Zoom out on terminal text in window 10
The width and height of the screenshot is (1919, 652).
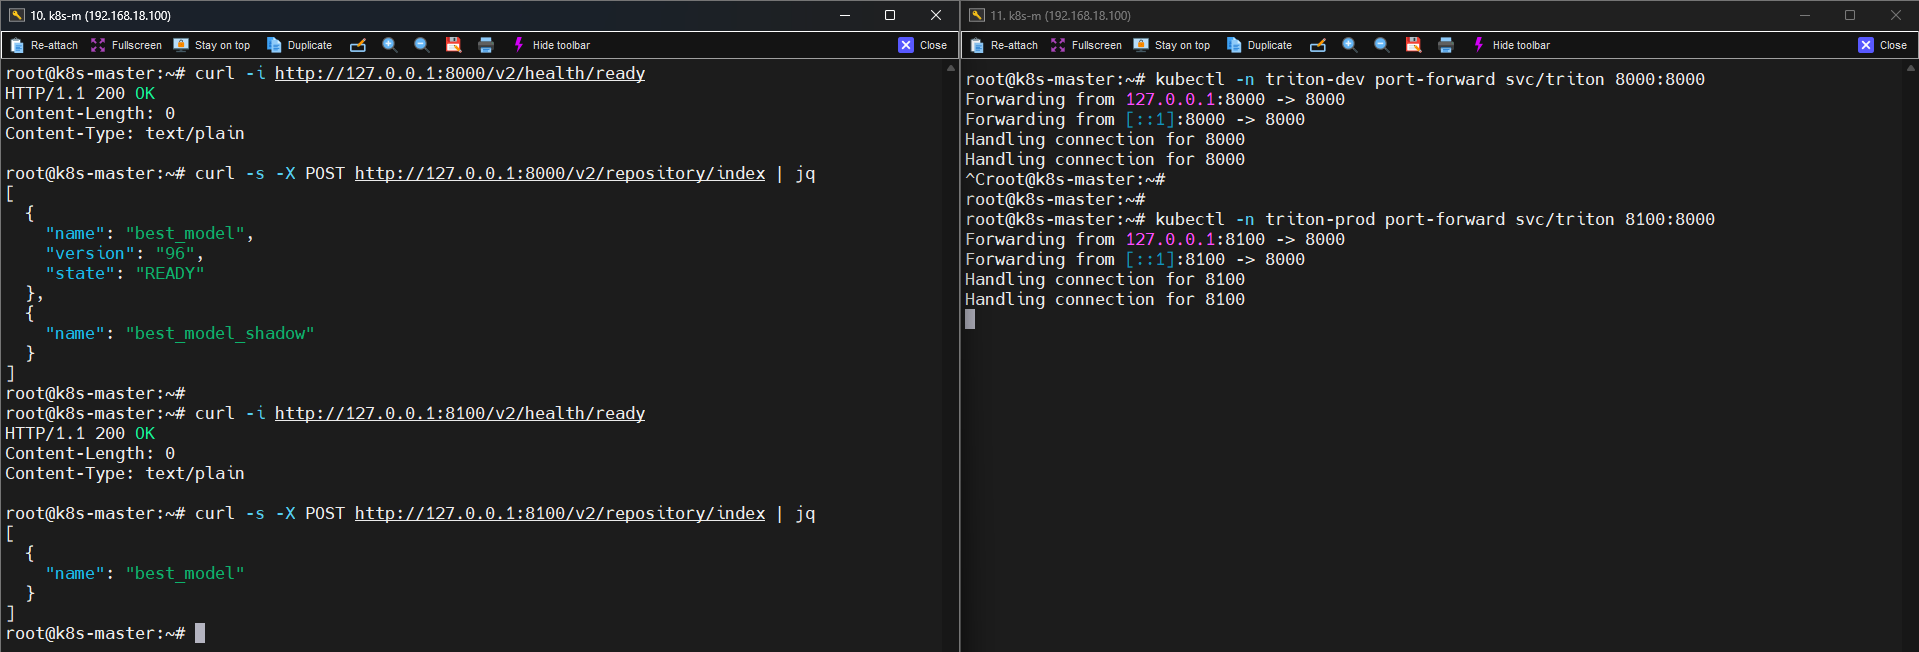tap(422, 45)
